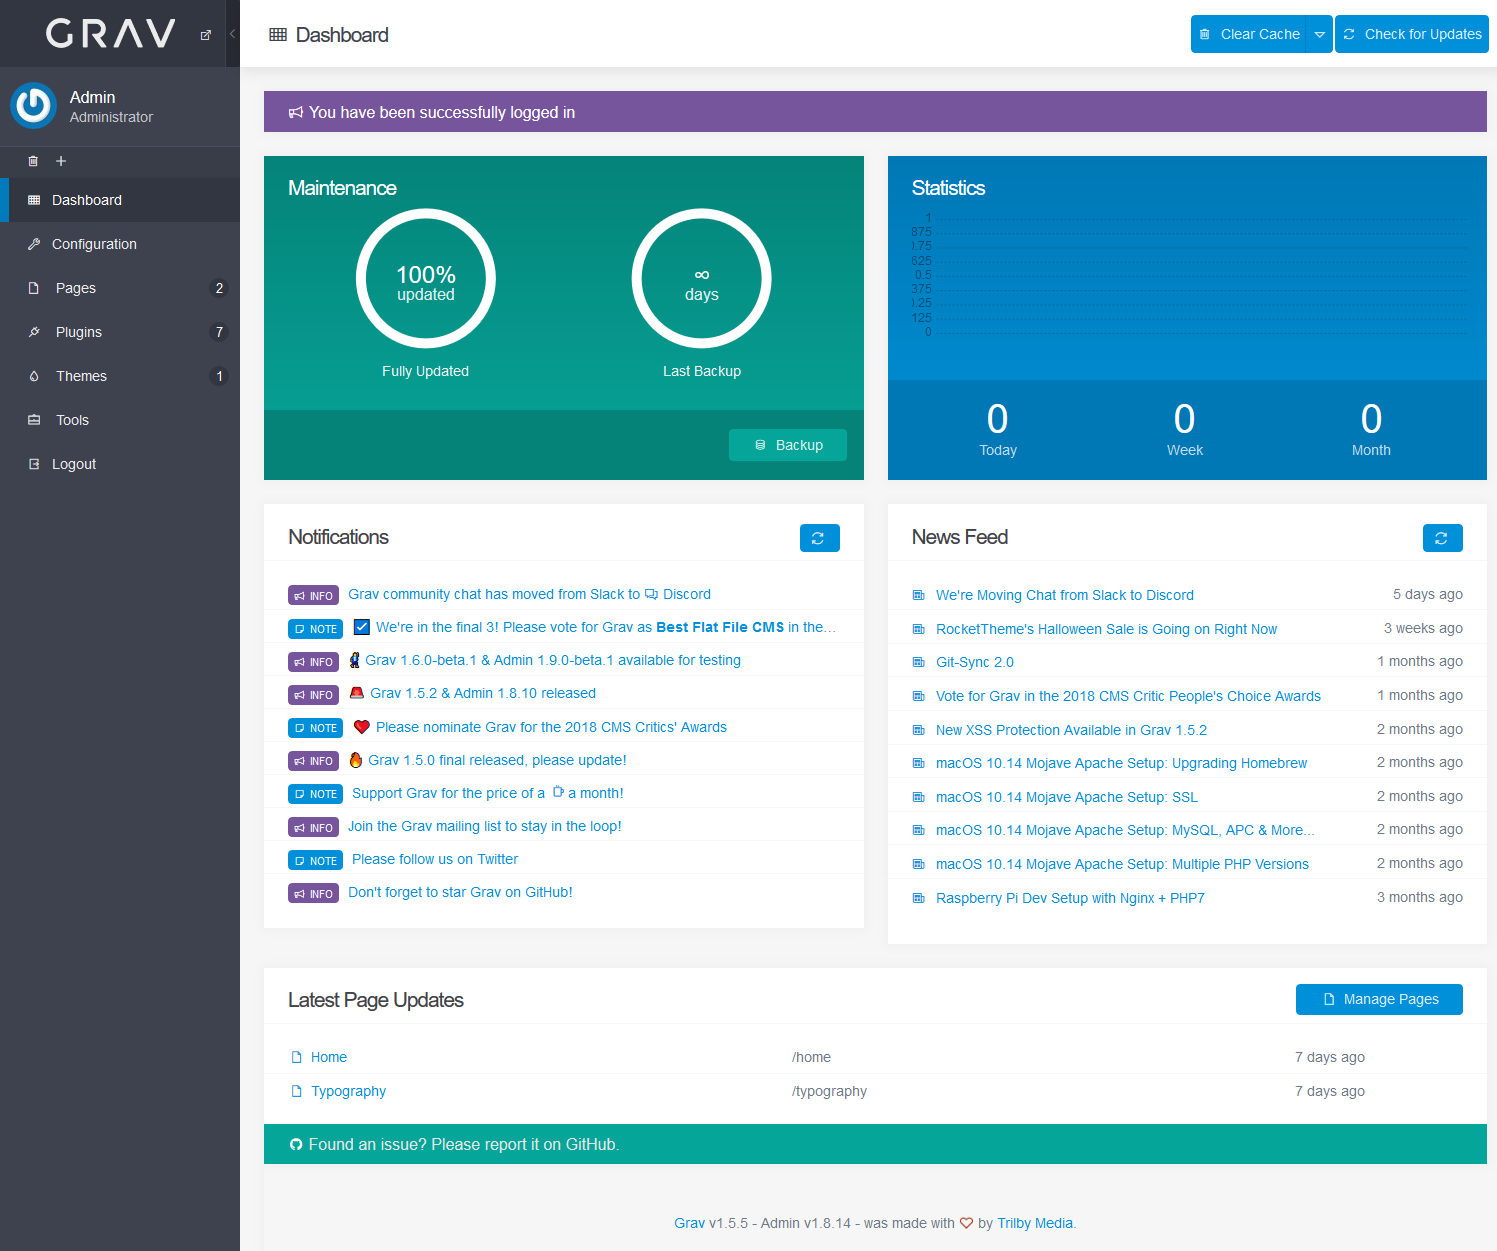Screen dimensions: 1497x1251
Task: Open New XSS Protection news item
Action: (x=1071, y=730)
